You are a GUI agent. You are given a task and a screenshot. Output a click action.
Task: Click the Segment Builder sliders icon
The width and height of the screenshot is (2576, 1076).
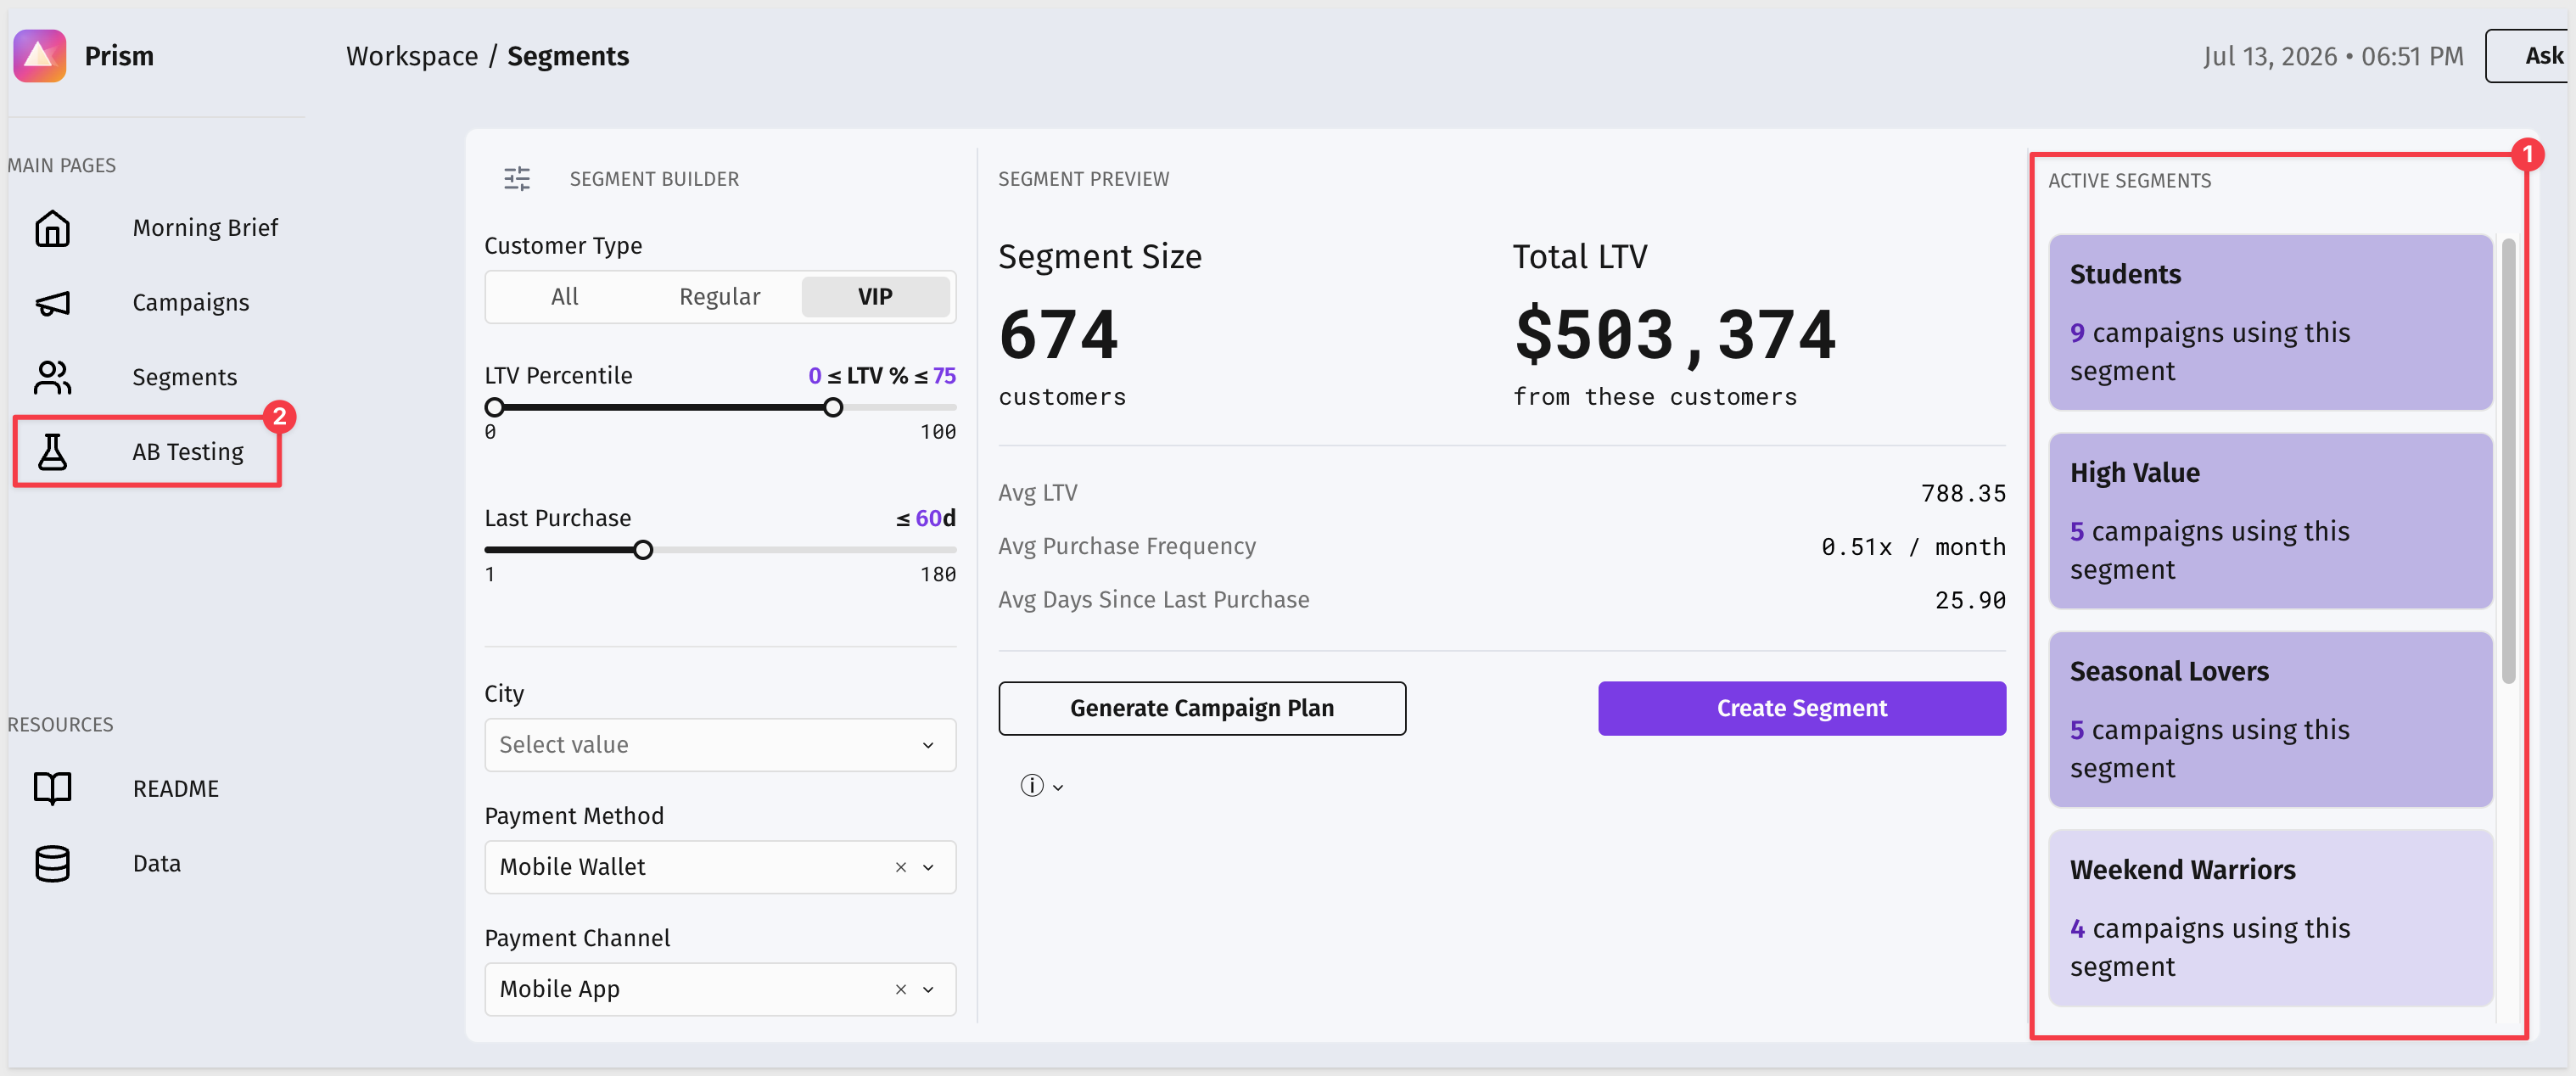click(517, 179)
